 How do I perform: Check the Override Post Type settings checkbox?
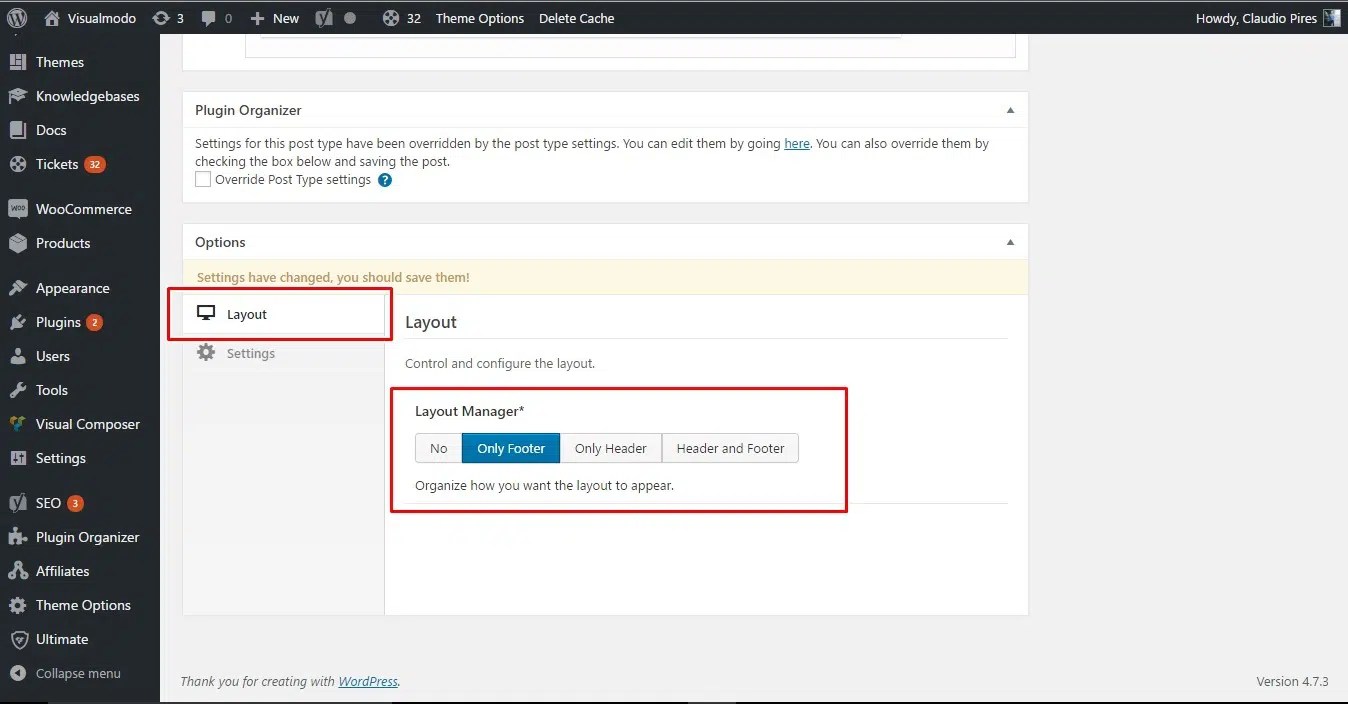(x=203, y=179)
